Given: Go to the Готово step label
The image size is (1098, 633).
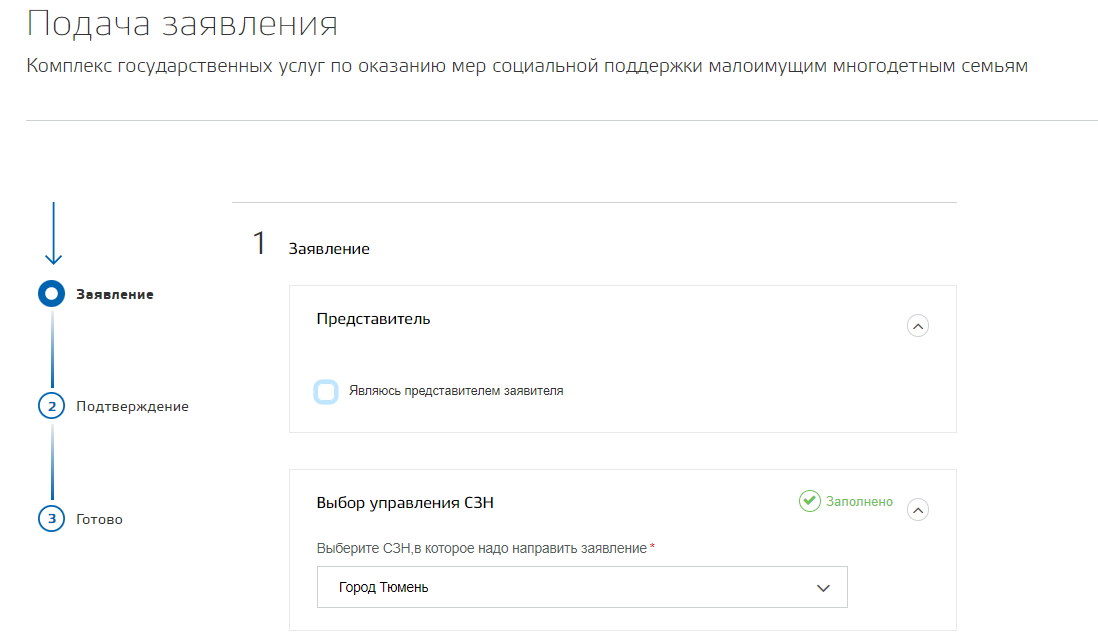Looking at the screenshot, I should tap(99, 519).
